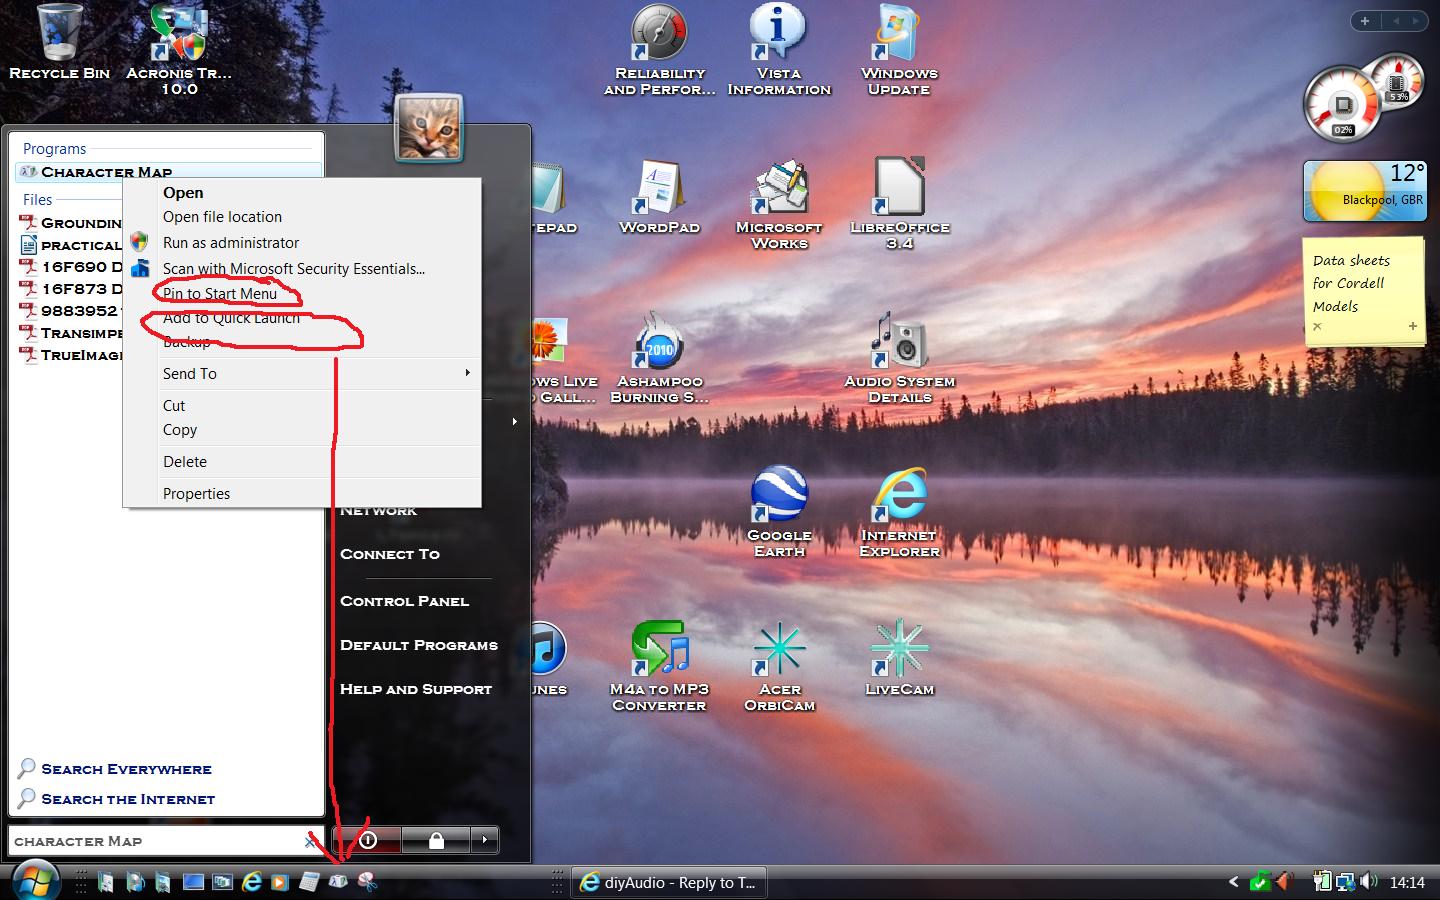Expand the shutdown options arrow

pos(485,840)
